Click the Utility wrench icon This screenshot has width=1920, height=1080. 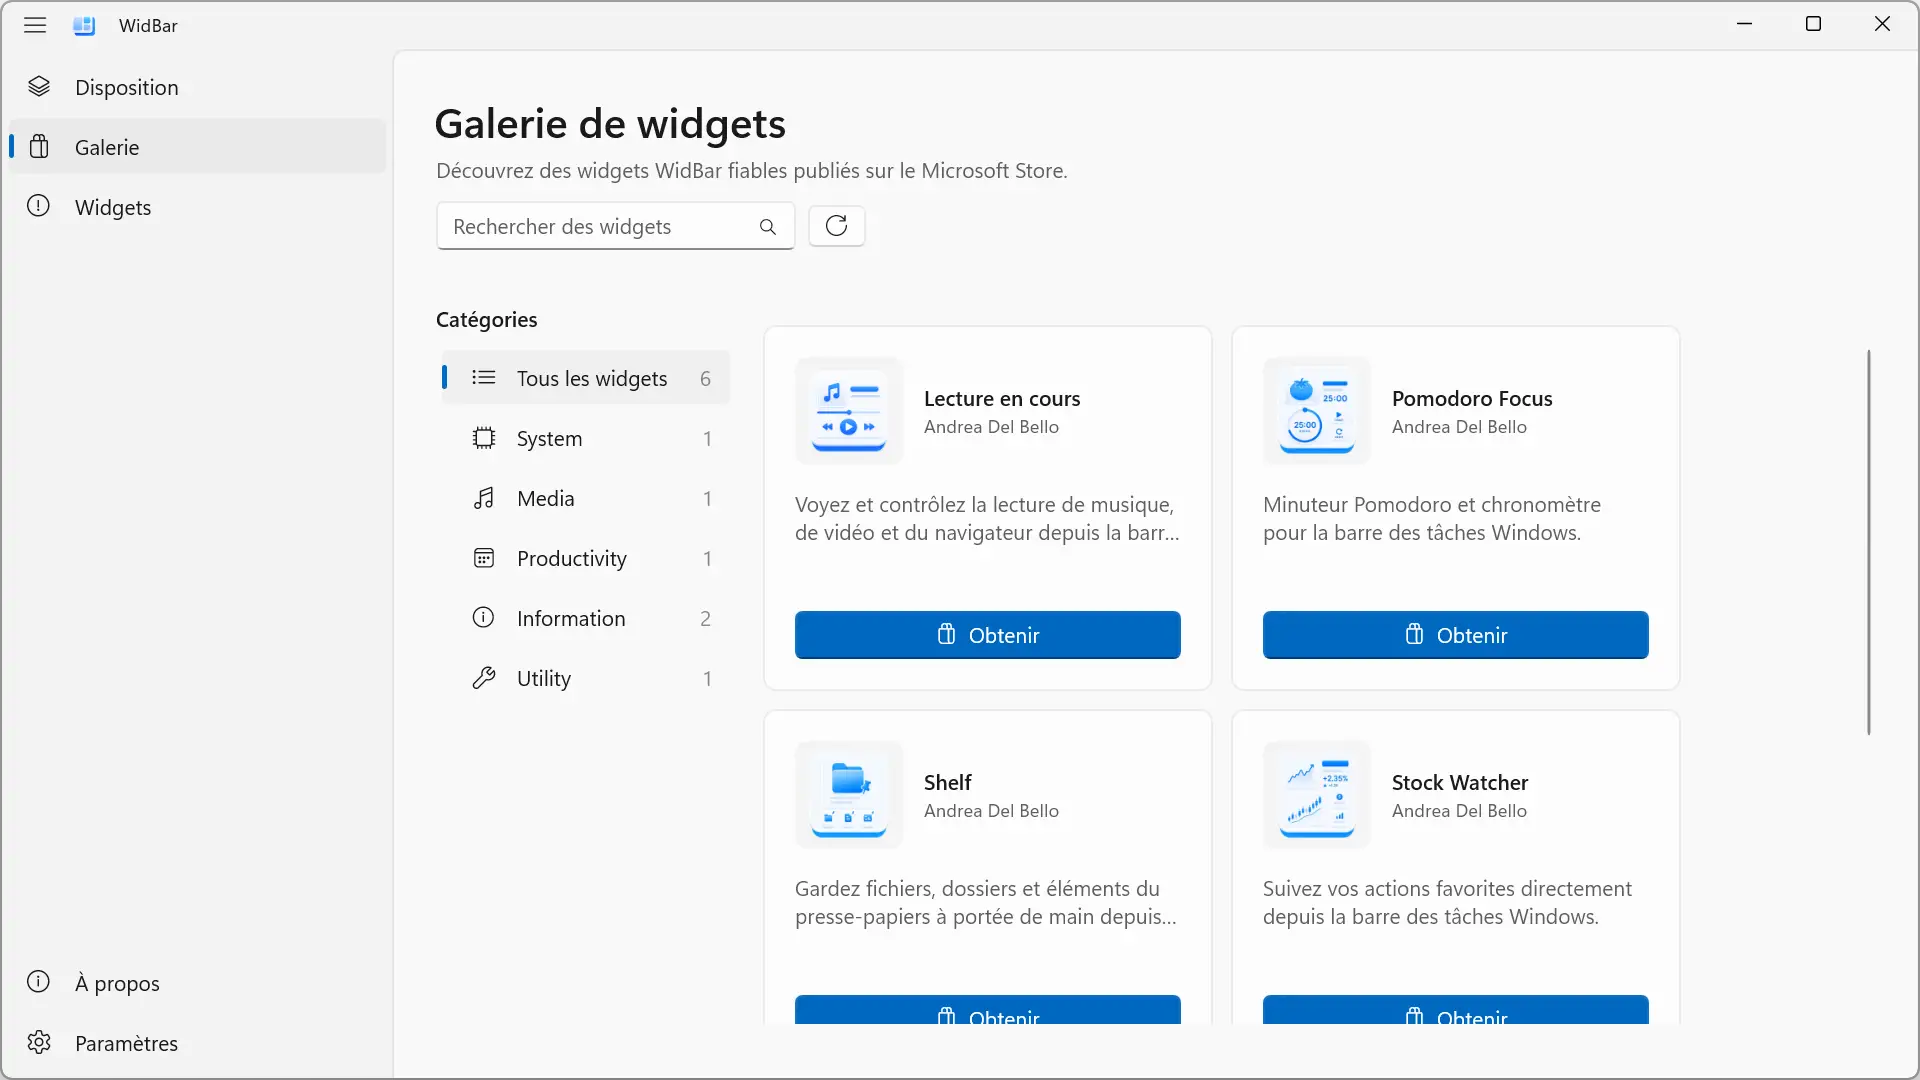pyautogui.click(x=484, y=678)
